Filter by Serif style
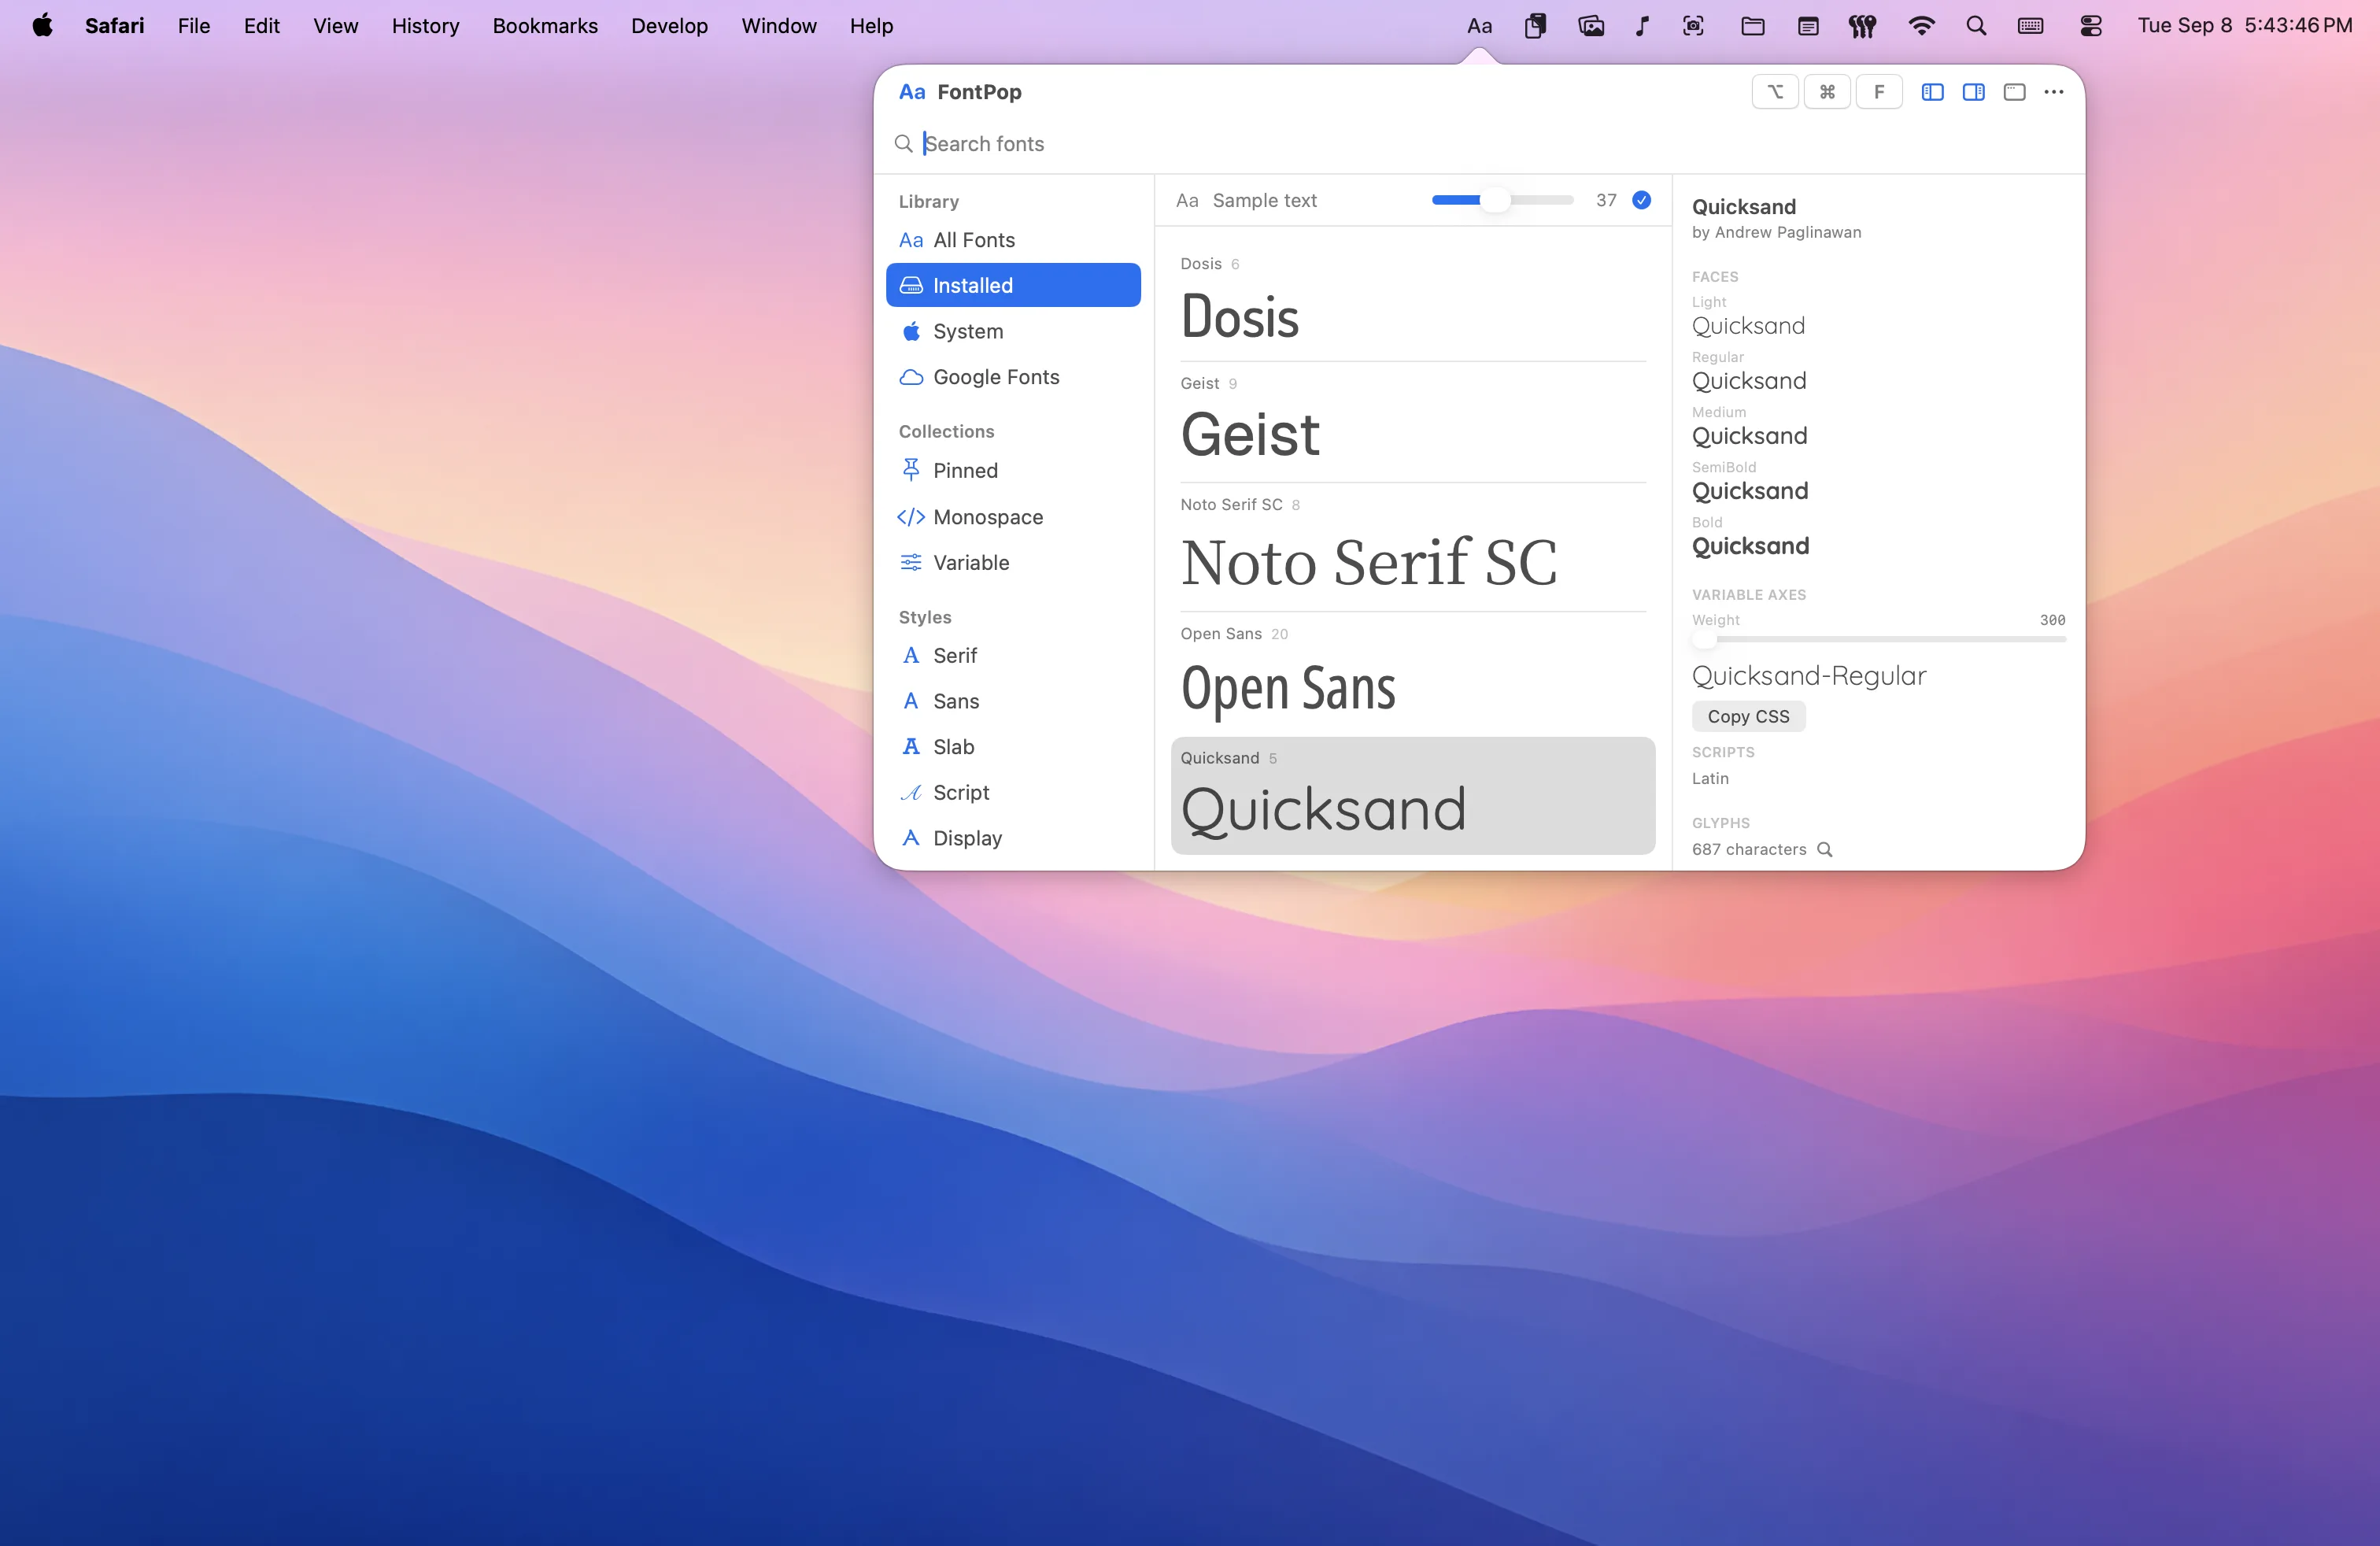The width and height of the screenshot is (2380, 1546). 1013,655
